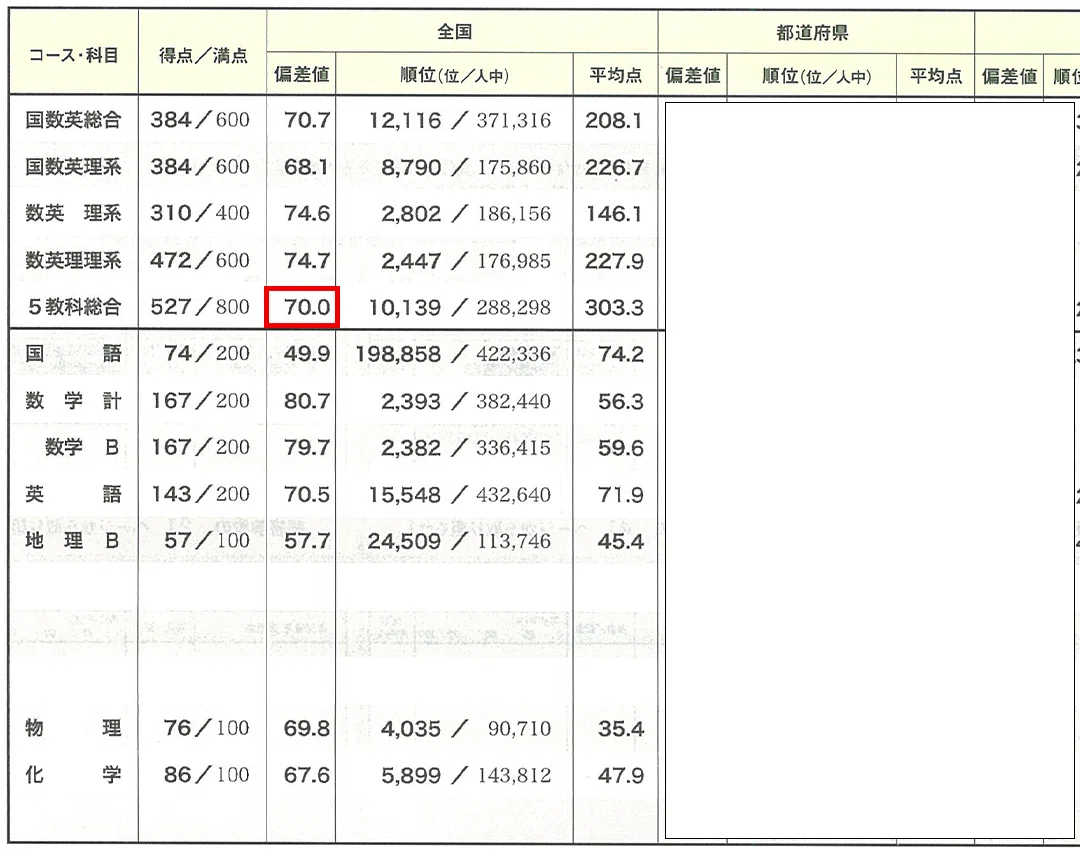1080x850 pixels.
Task: Click 平均点 header under 都道府県
Action: (936, 76)
